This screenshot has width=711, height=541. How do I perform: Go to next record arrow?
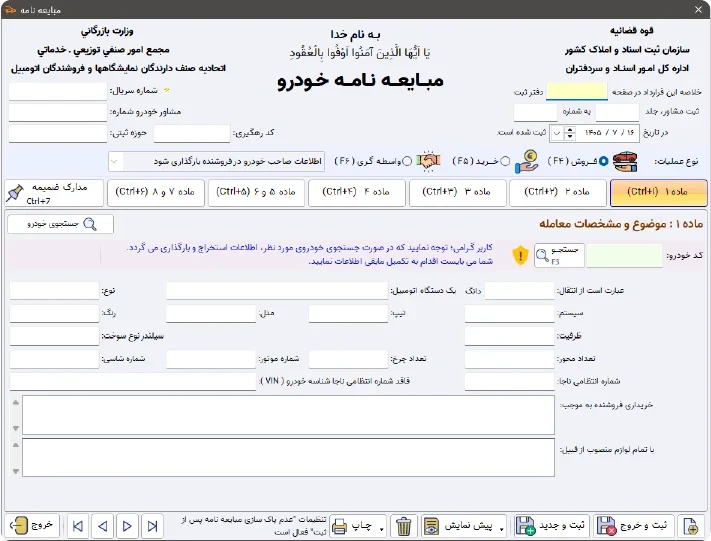coord(127,526)
